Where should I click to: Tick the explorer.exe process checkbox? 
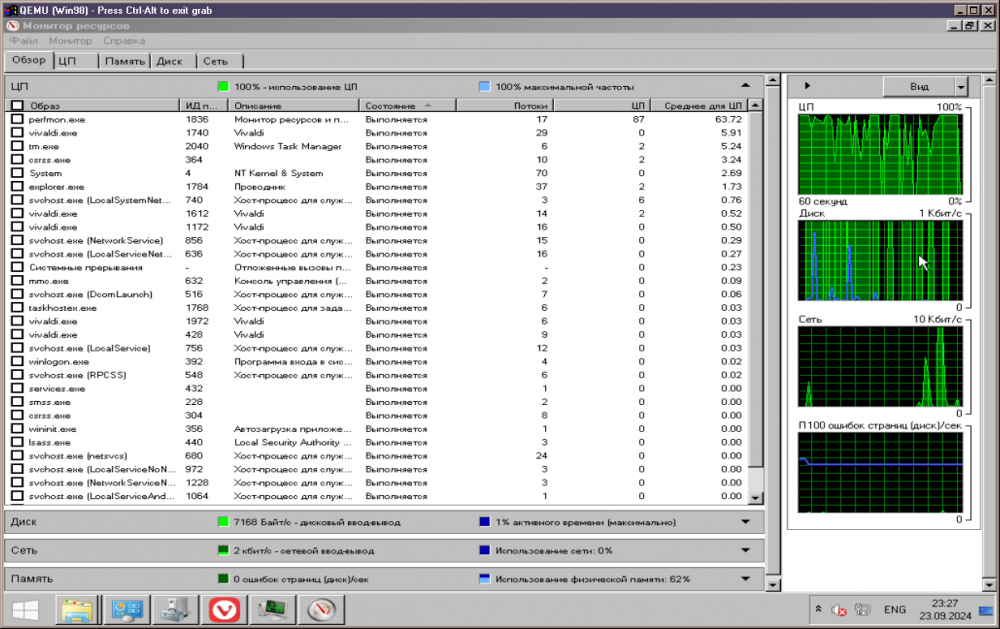pos(17,187)
